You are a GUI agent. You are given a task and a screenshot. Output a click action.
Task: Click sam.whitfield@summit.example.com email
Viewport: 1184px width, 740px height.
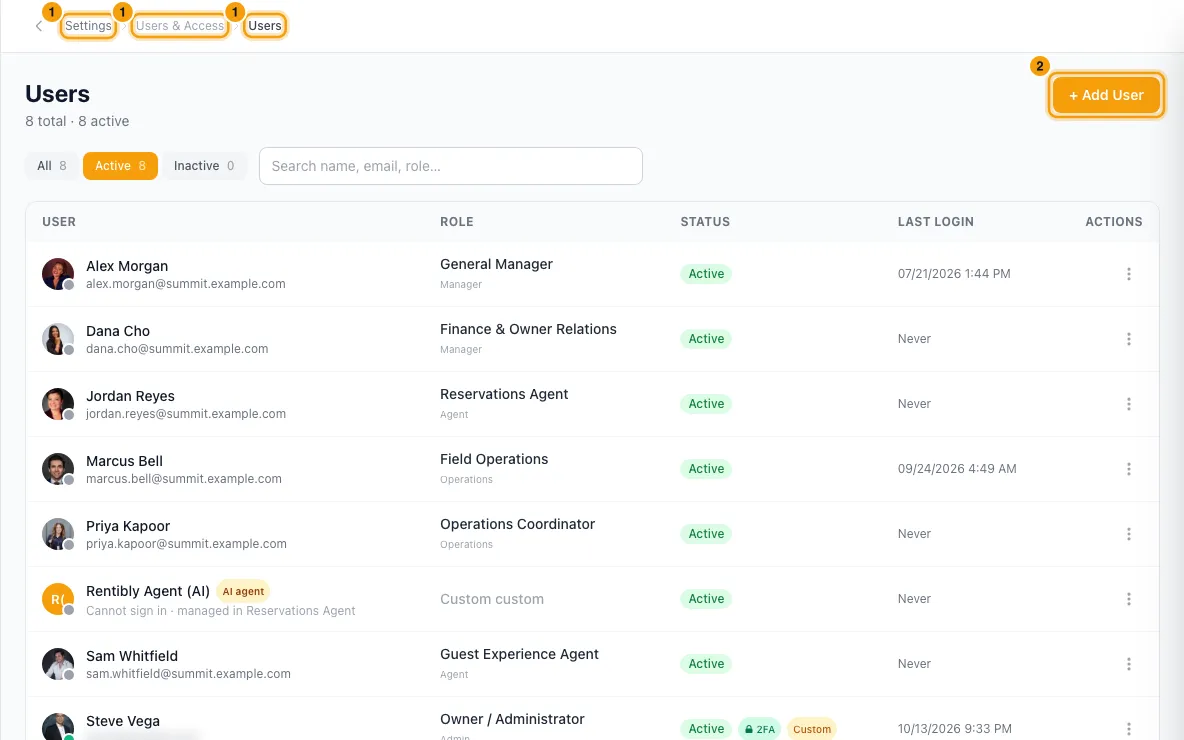coord(188,674)
